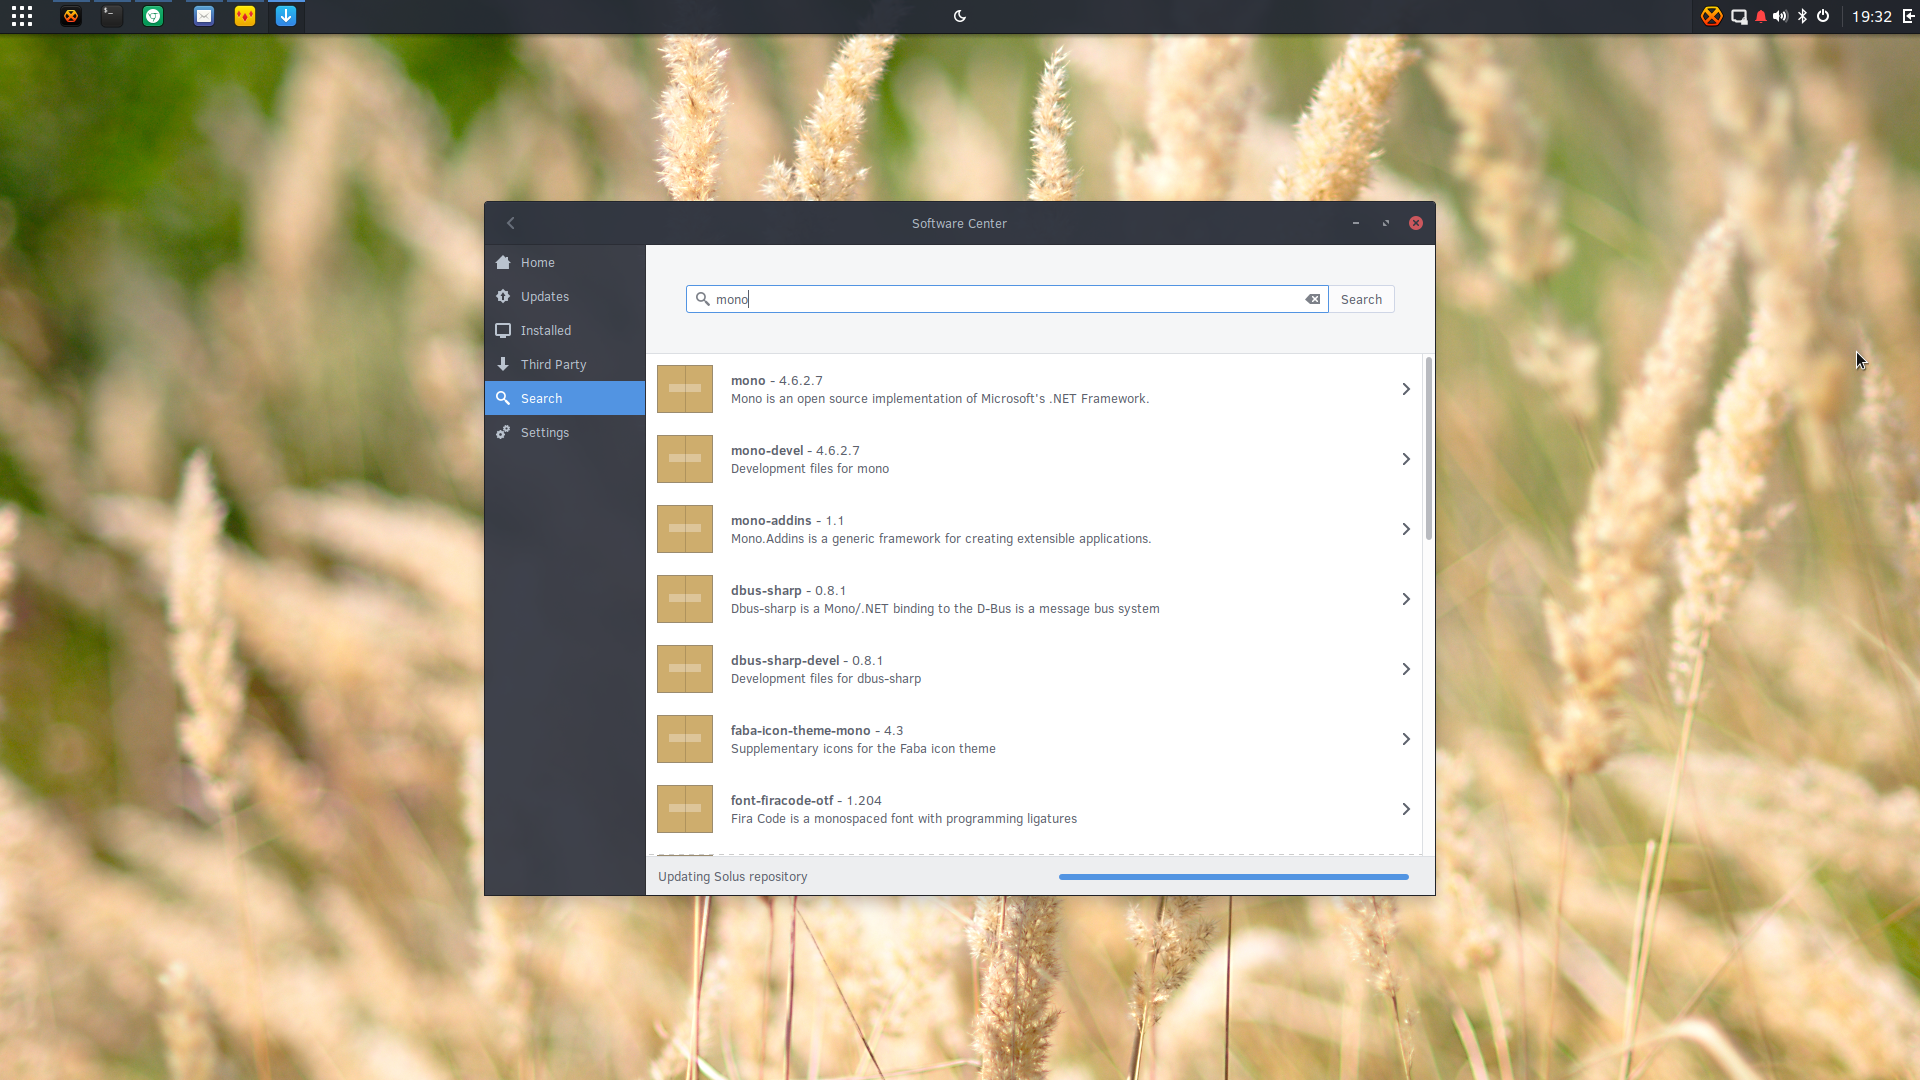Go to Third Party section
1920x1080 pixels.
[x=565, y=364]
